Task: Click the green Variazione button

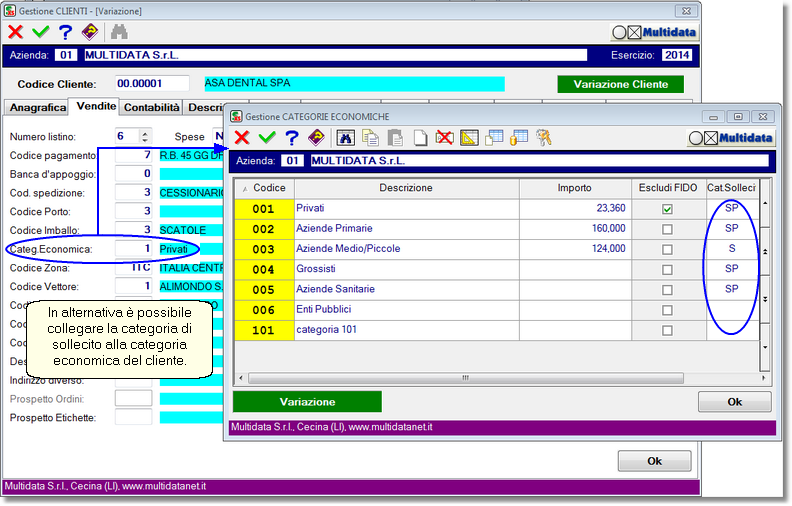Action: tap(307, 402)
